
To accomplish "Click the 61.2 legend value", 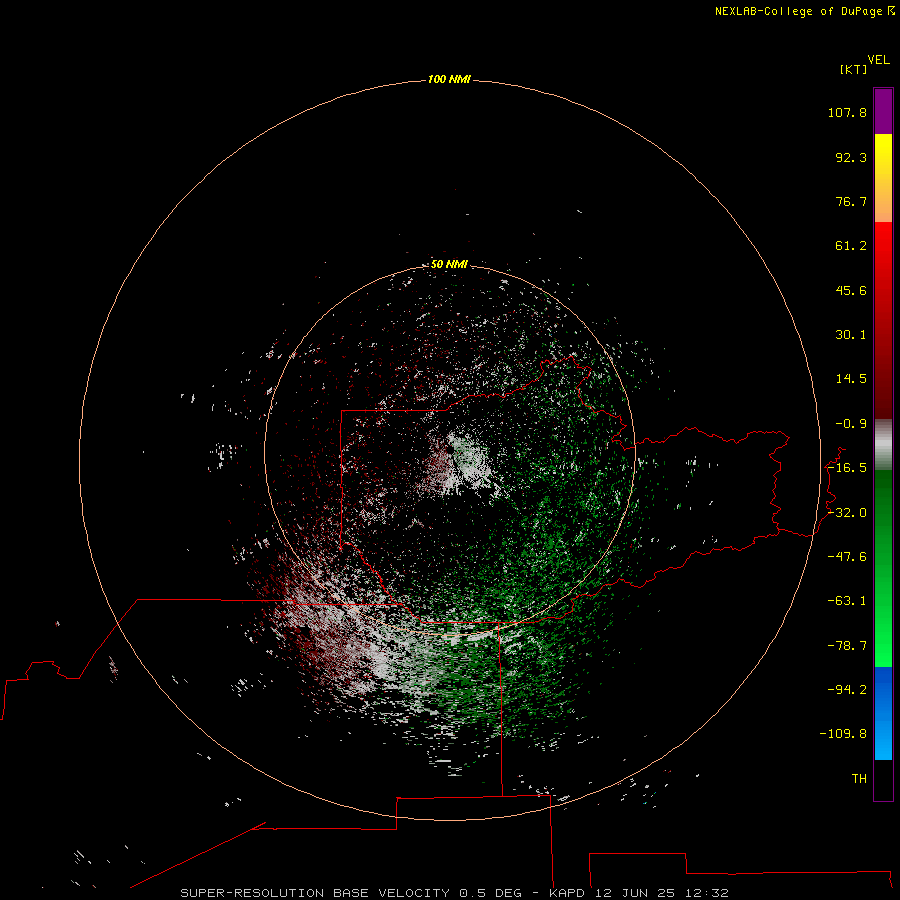I will [x=851, y=246].
